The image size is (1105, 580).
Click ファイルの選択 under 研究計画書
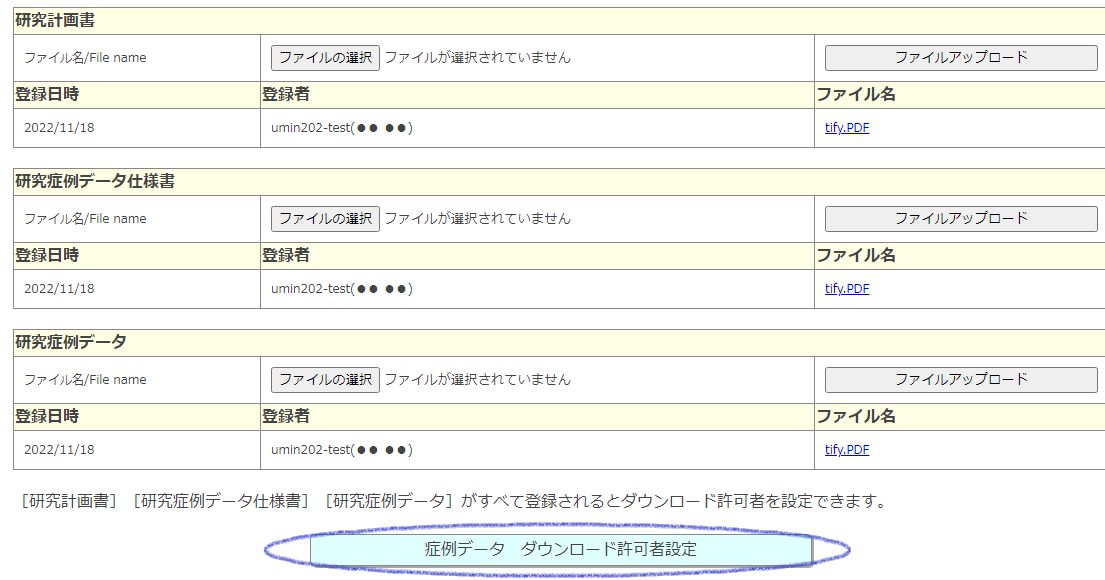point(325,58)
